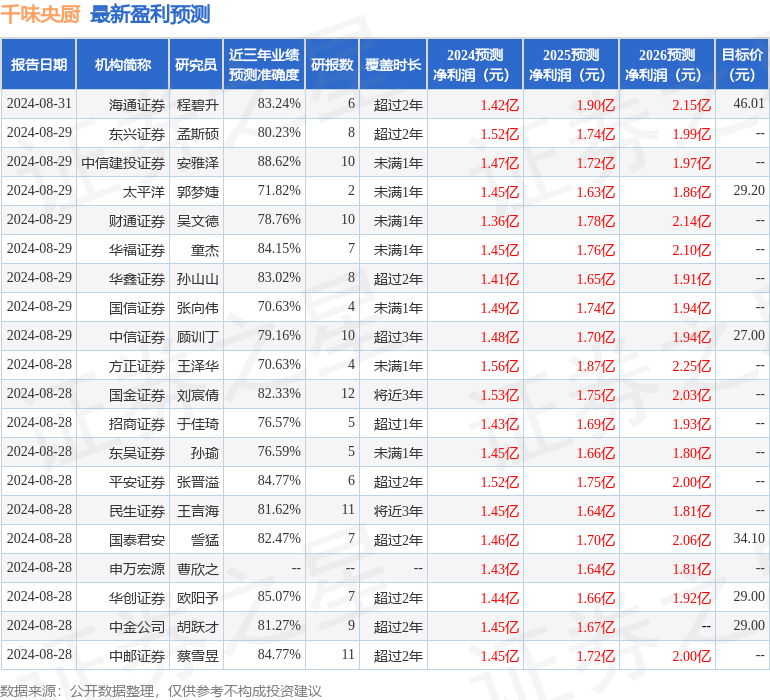Click the 27.00 target price value
Viewport: 770px width, 700px height.
point(749,335)
